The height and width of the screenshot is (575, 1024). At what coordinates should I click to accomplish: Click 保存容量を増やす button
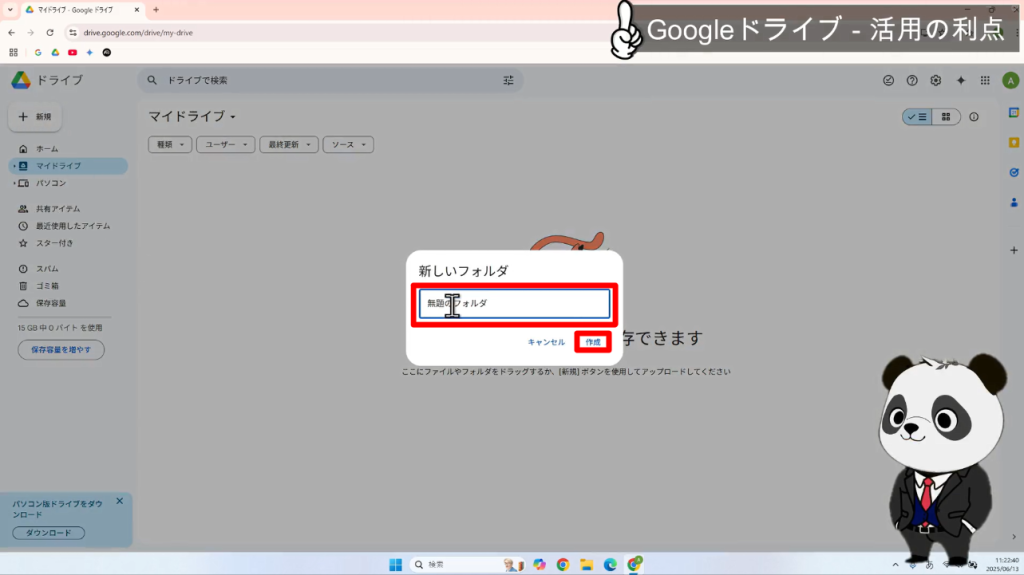pos(61,350)
